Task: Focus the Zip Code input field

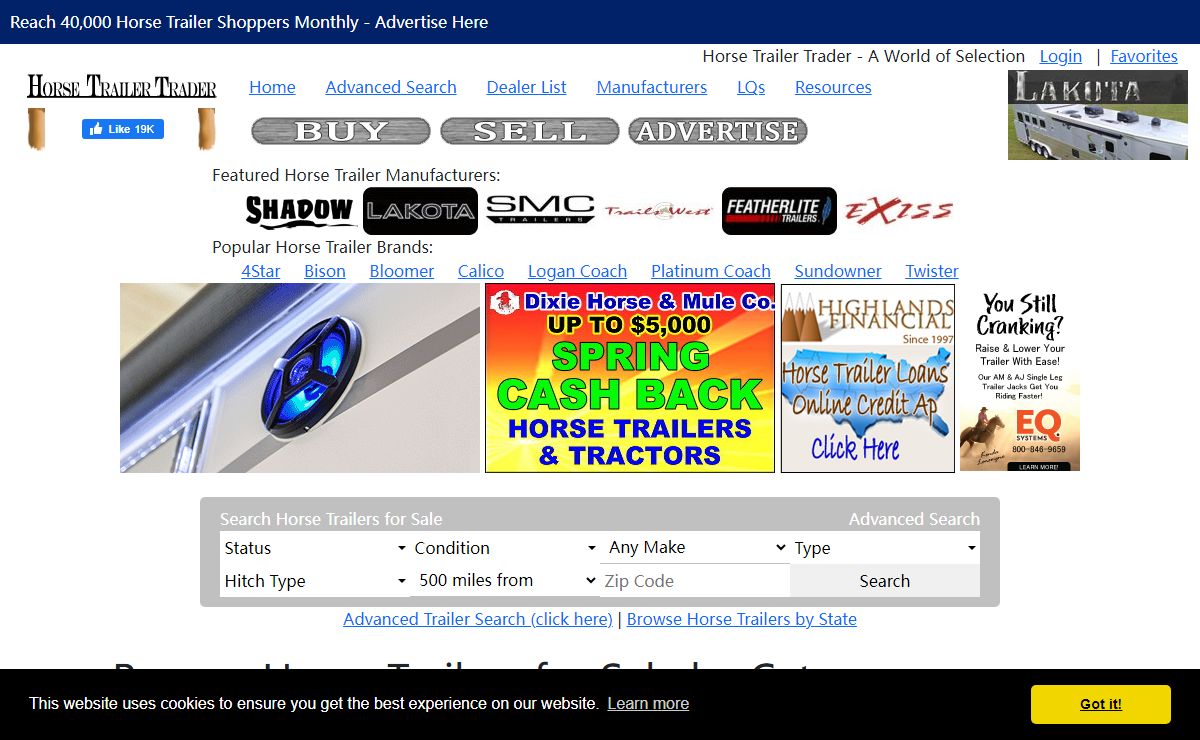Action: click(x=695, y=581)
